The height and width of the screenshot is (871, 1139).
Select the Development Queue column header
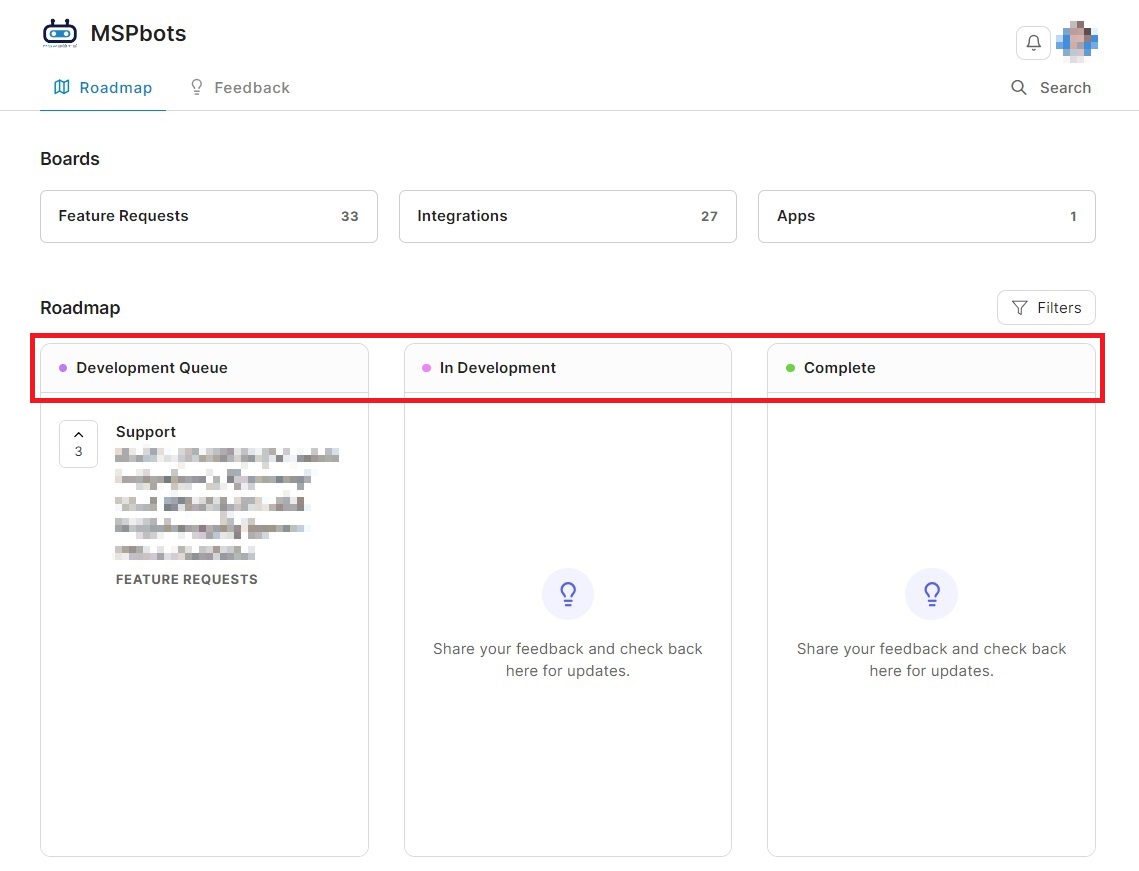(152, 368)
